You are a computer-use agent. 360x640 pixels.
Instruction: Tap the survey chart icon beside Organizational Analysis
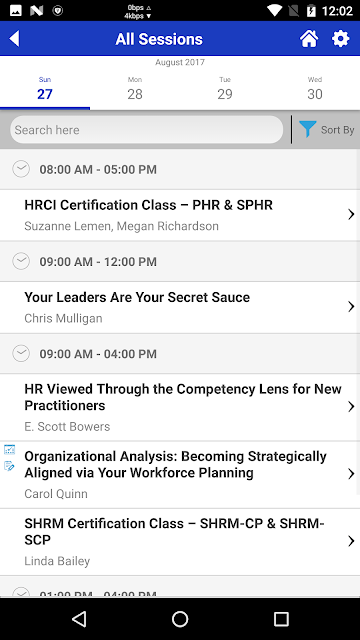tap(9, 450)
